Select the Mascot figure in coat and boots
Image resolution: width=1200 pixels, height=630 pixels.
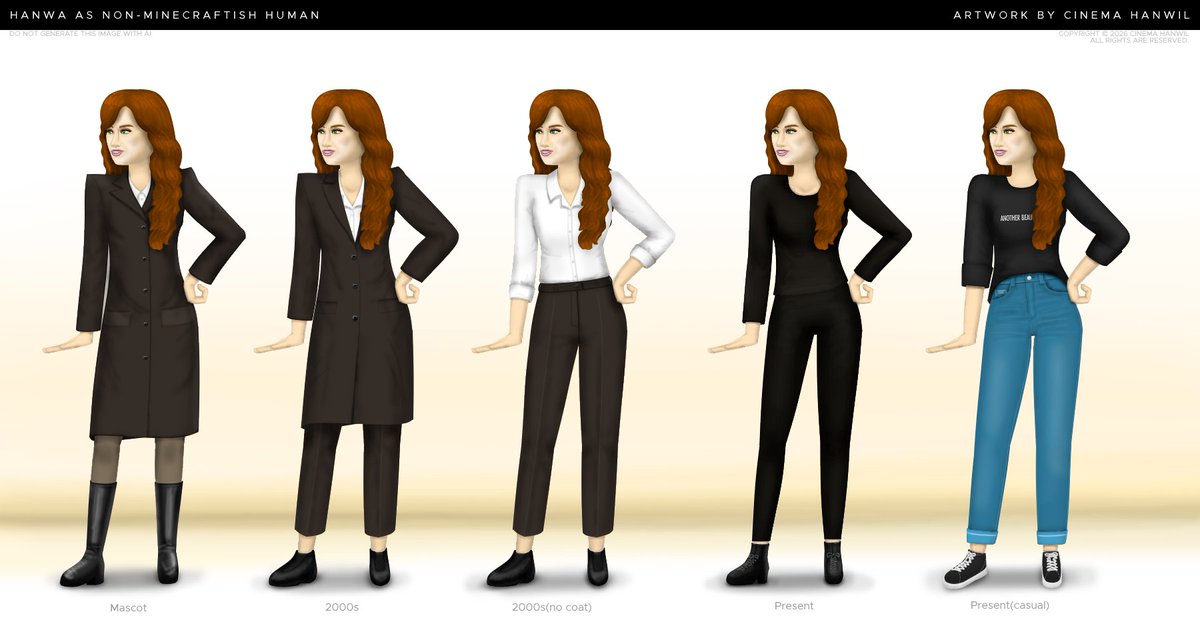[145, 338]
